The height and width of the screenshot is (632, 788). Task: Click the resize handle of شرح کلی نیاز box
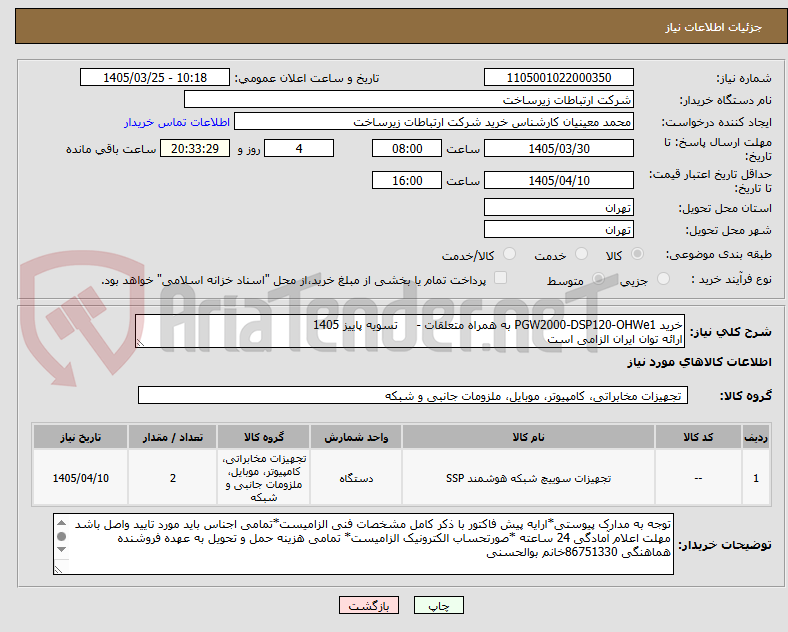pos(140,342)
